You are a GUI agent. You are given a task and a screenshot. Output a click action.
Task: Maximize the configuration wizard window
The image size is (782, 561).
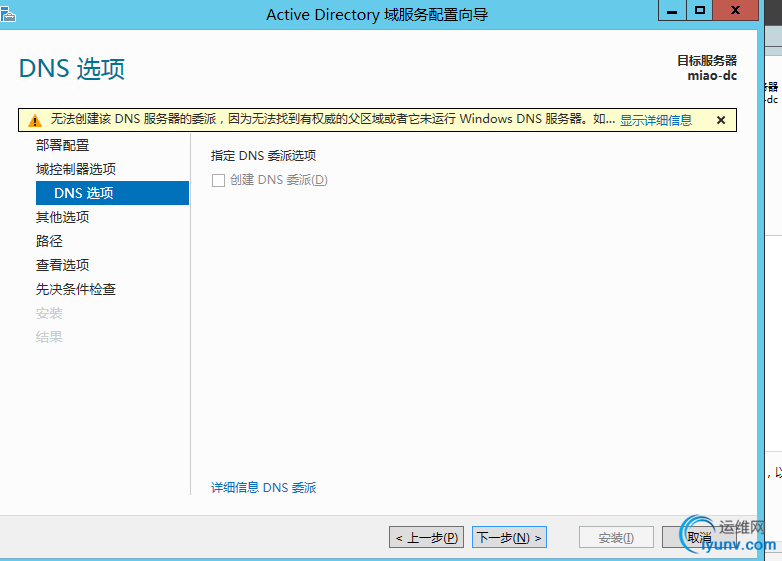(x=700, y=10)
